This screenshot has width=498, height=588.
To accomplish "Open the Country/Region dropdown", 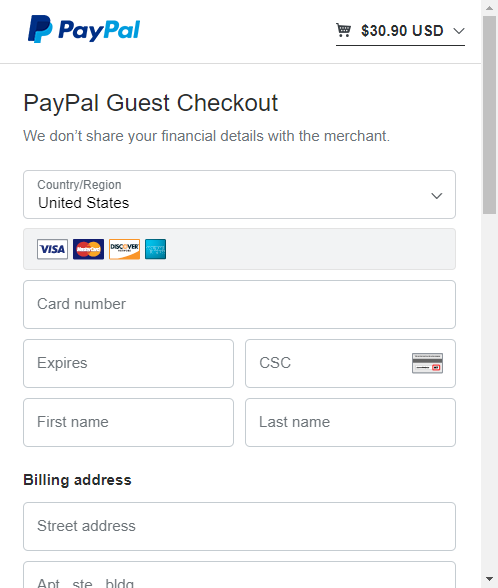I will pos(239,195).
